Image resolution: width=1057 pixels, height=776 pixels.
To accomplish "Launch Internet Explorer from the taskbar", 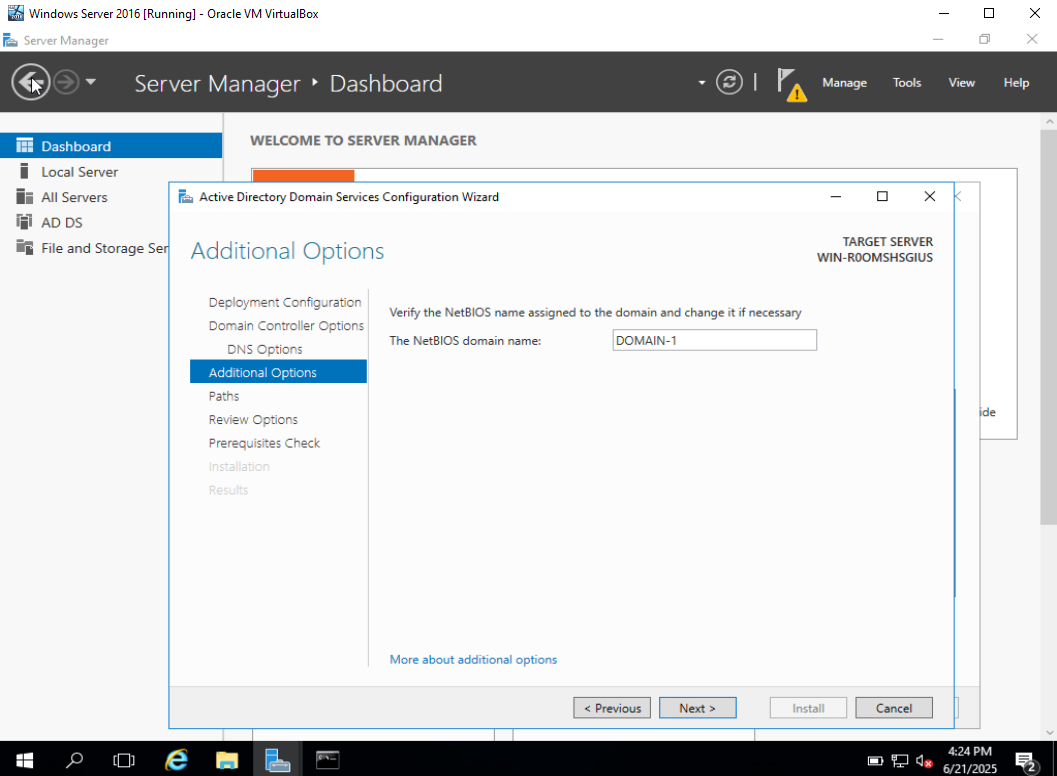I will coord(177,760).
